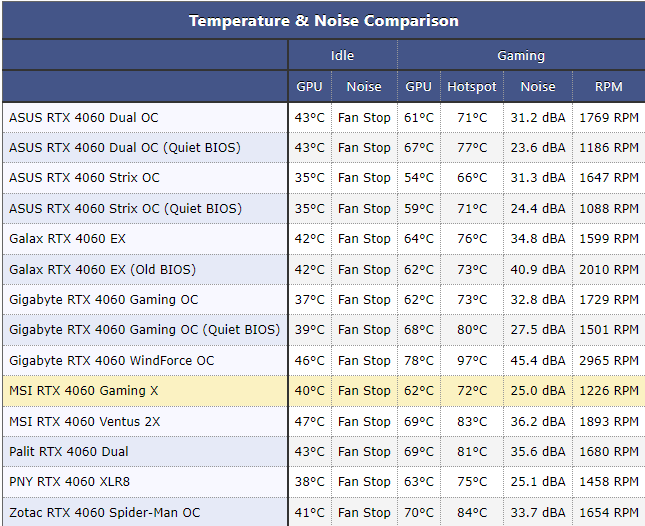Select the ASUS RTX 4060 Strix OC (Quiet BIOS) name

coord(125,209)
